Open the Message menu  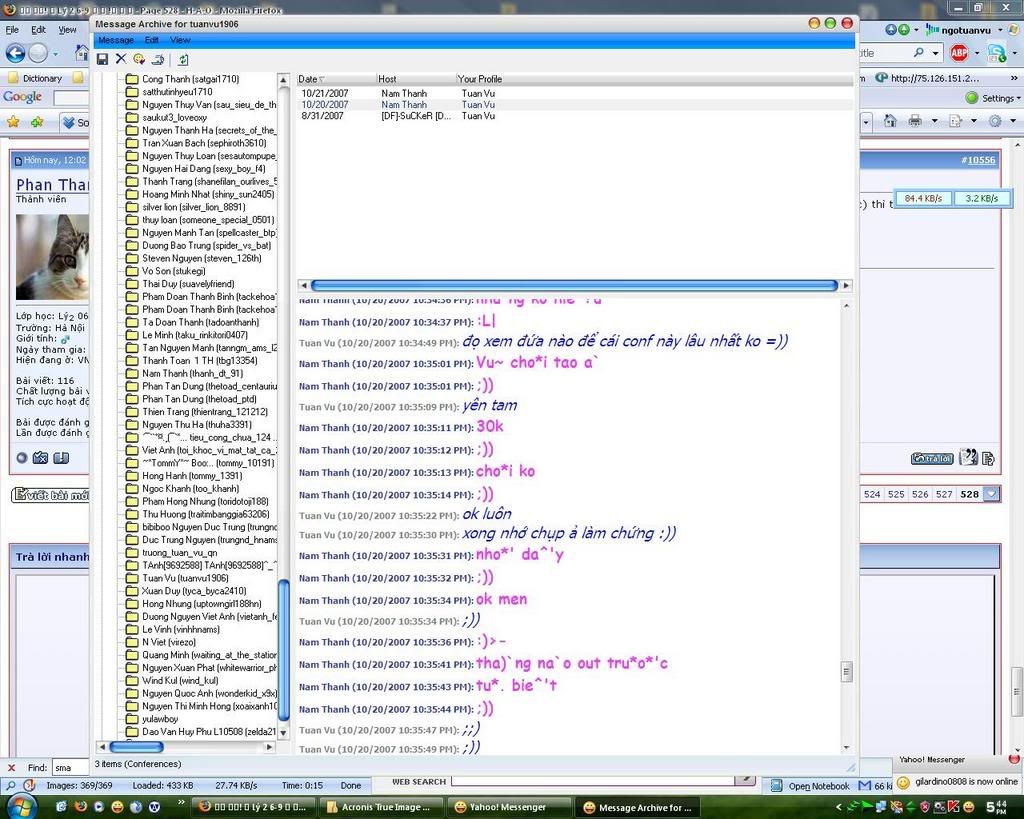click(115, 40)
